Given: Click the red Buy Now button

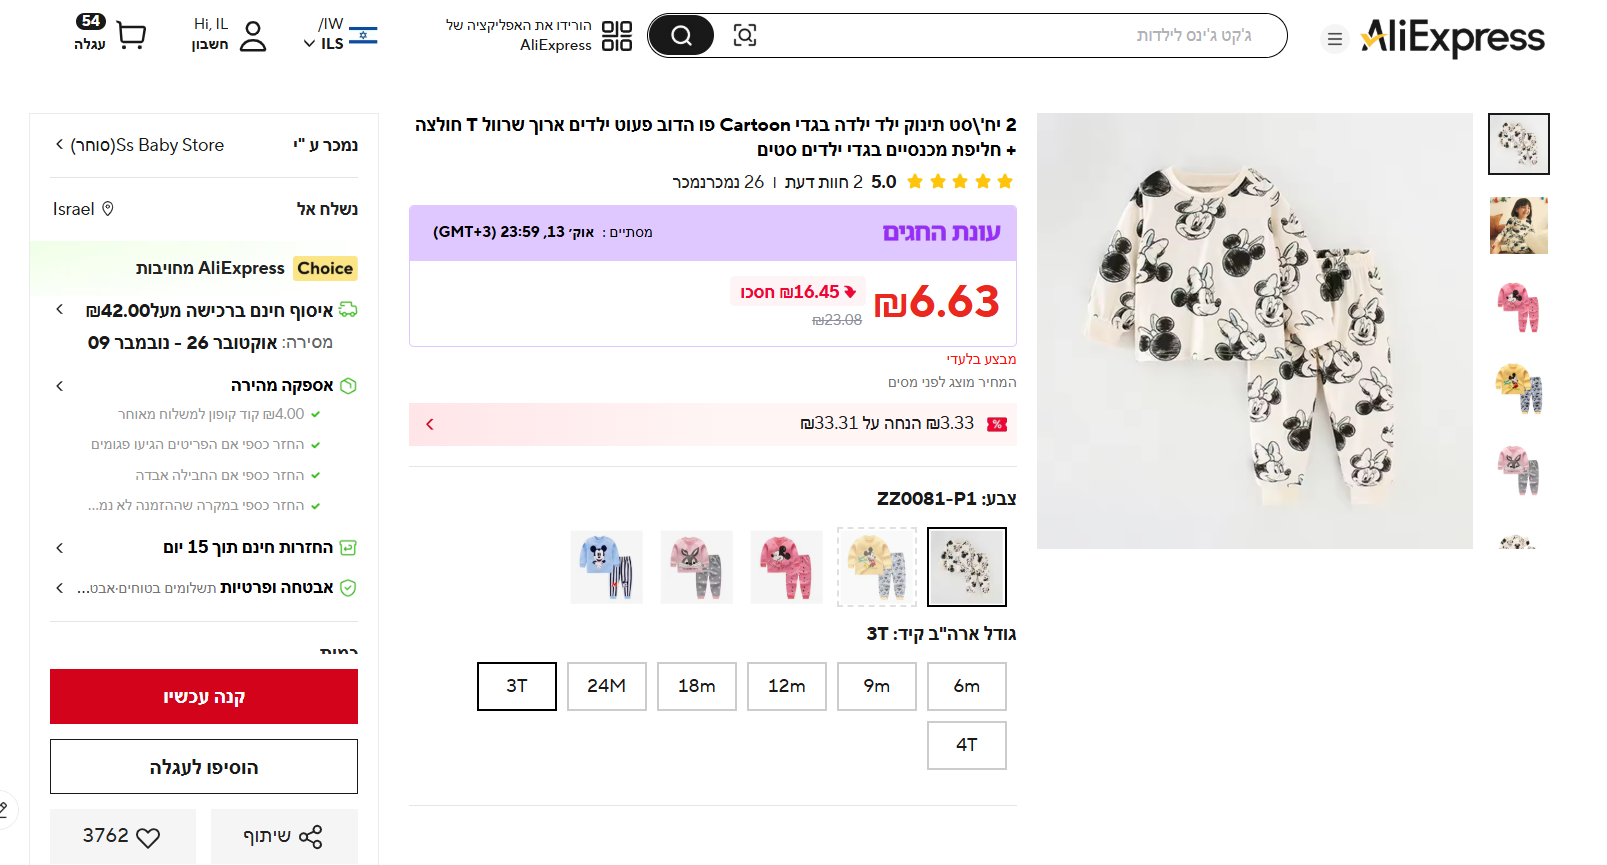Looking at the screenshot, I should [x=204, y=697].
